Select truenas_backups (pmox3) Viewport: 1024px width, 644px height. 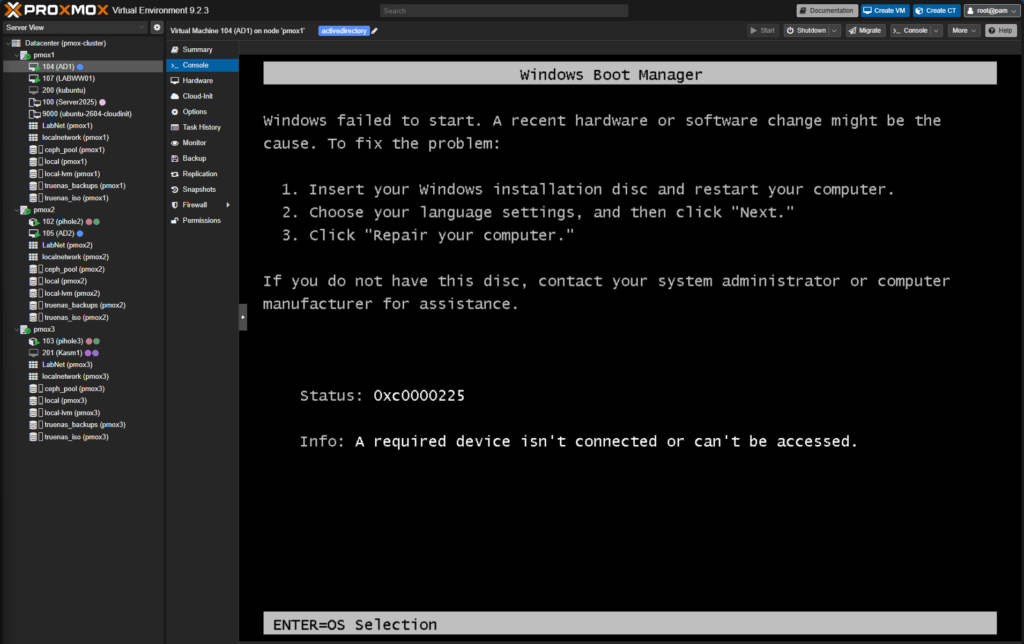(83, 425)
